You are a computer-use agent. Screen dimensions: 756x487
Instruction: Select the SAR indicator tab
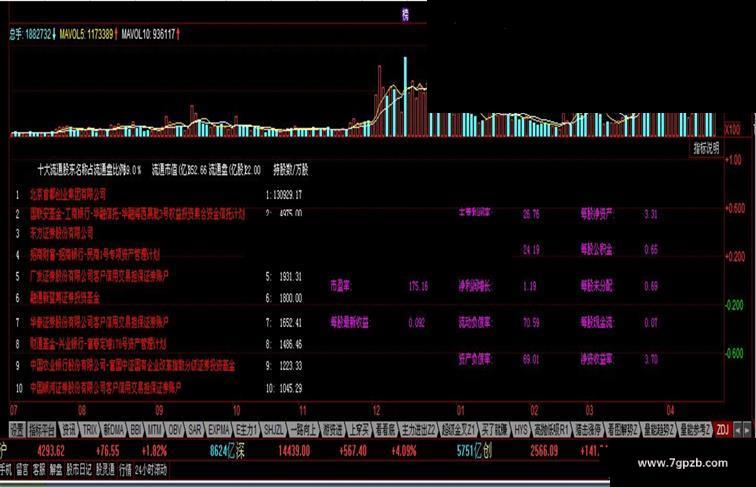pos(194,430)
